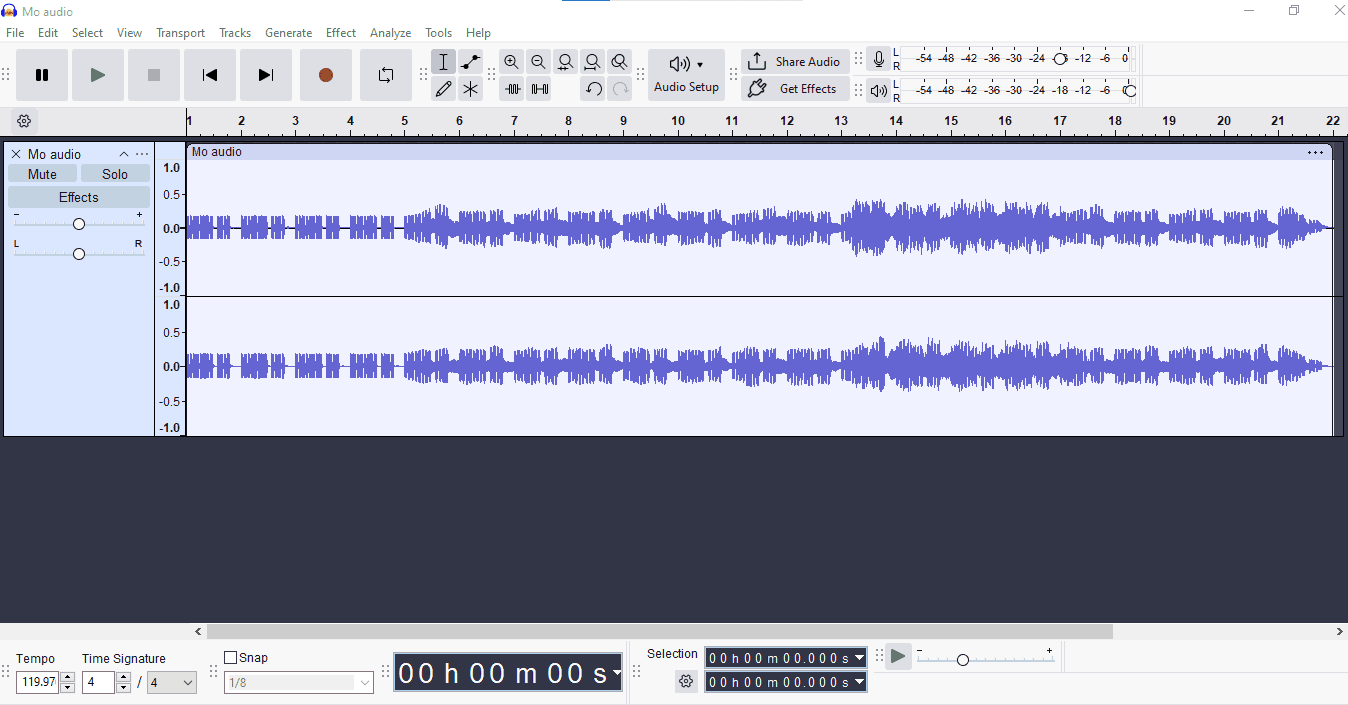Viewport: 1348px width, 705px height.
Task: Open the File menu
Action: click(x=15, y=33)
